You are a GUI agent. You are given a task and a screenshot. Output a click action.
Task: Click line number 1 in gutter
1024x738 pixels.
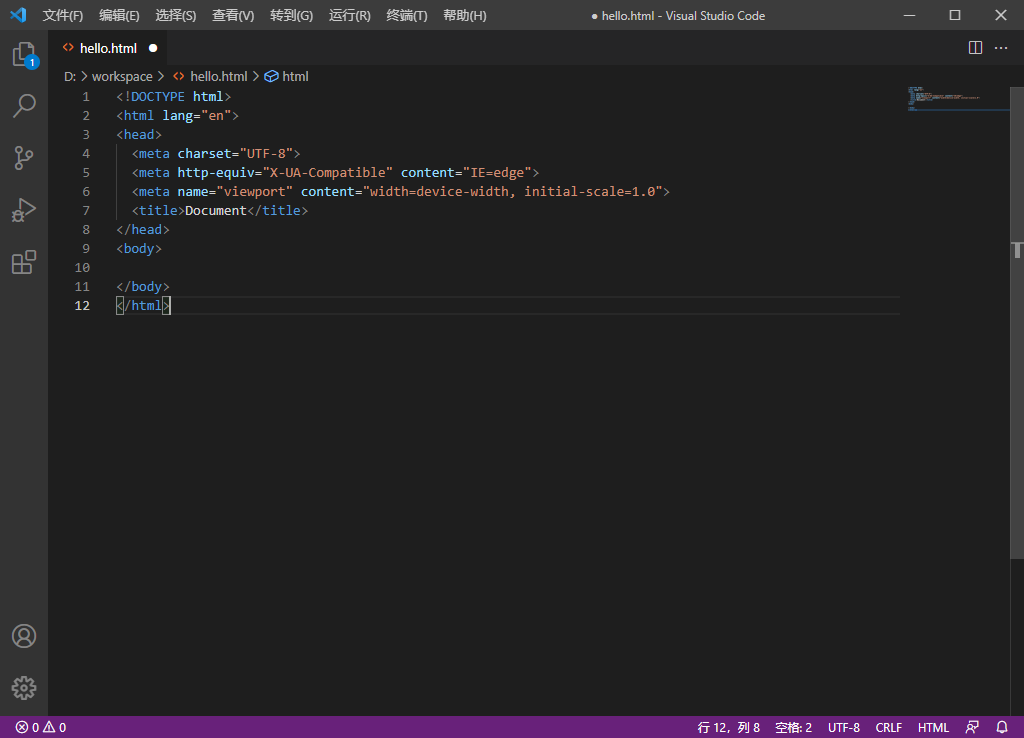pos(86,97)
